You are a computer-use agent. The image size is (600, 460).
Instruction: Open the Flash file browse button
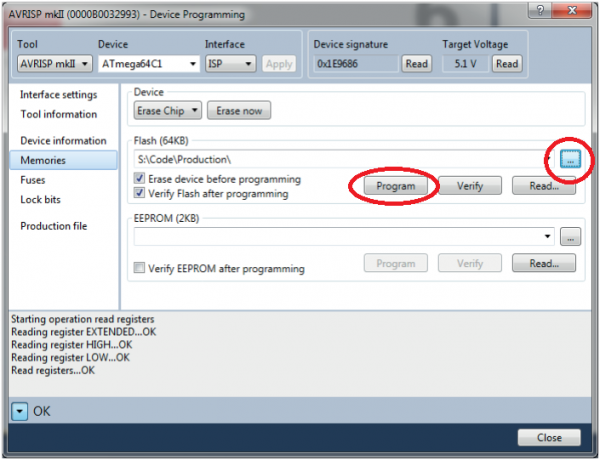point(570,159)
